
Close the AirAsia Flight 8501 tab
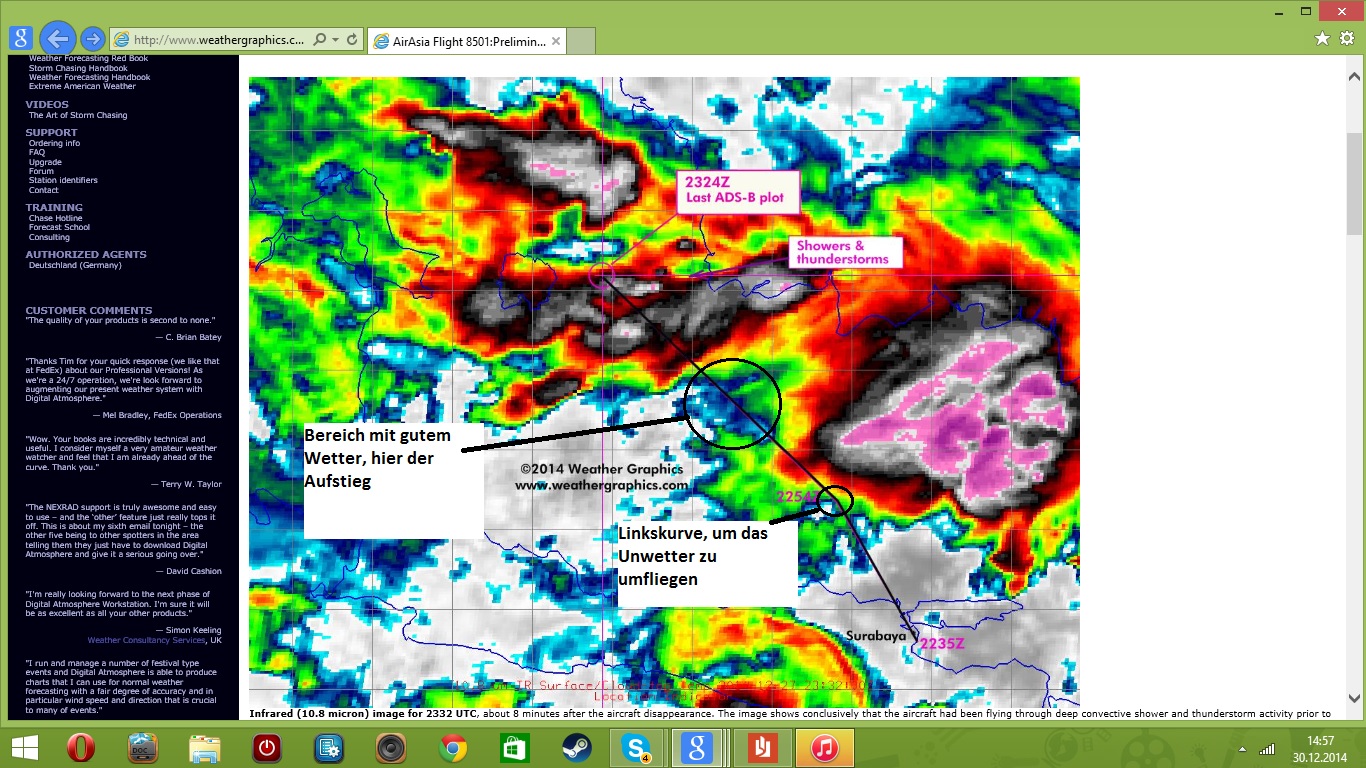[556, 41]
